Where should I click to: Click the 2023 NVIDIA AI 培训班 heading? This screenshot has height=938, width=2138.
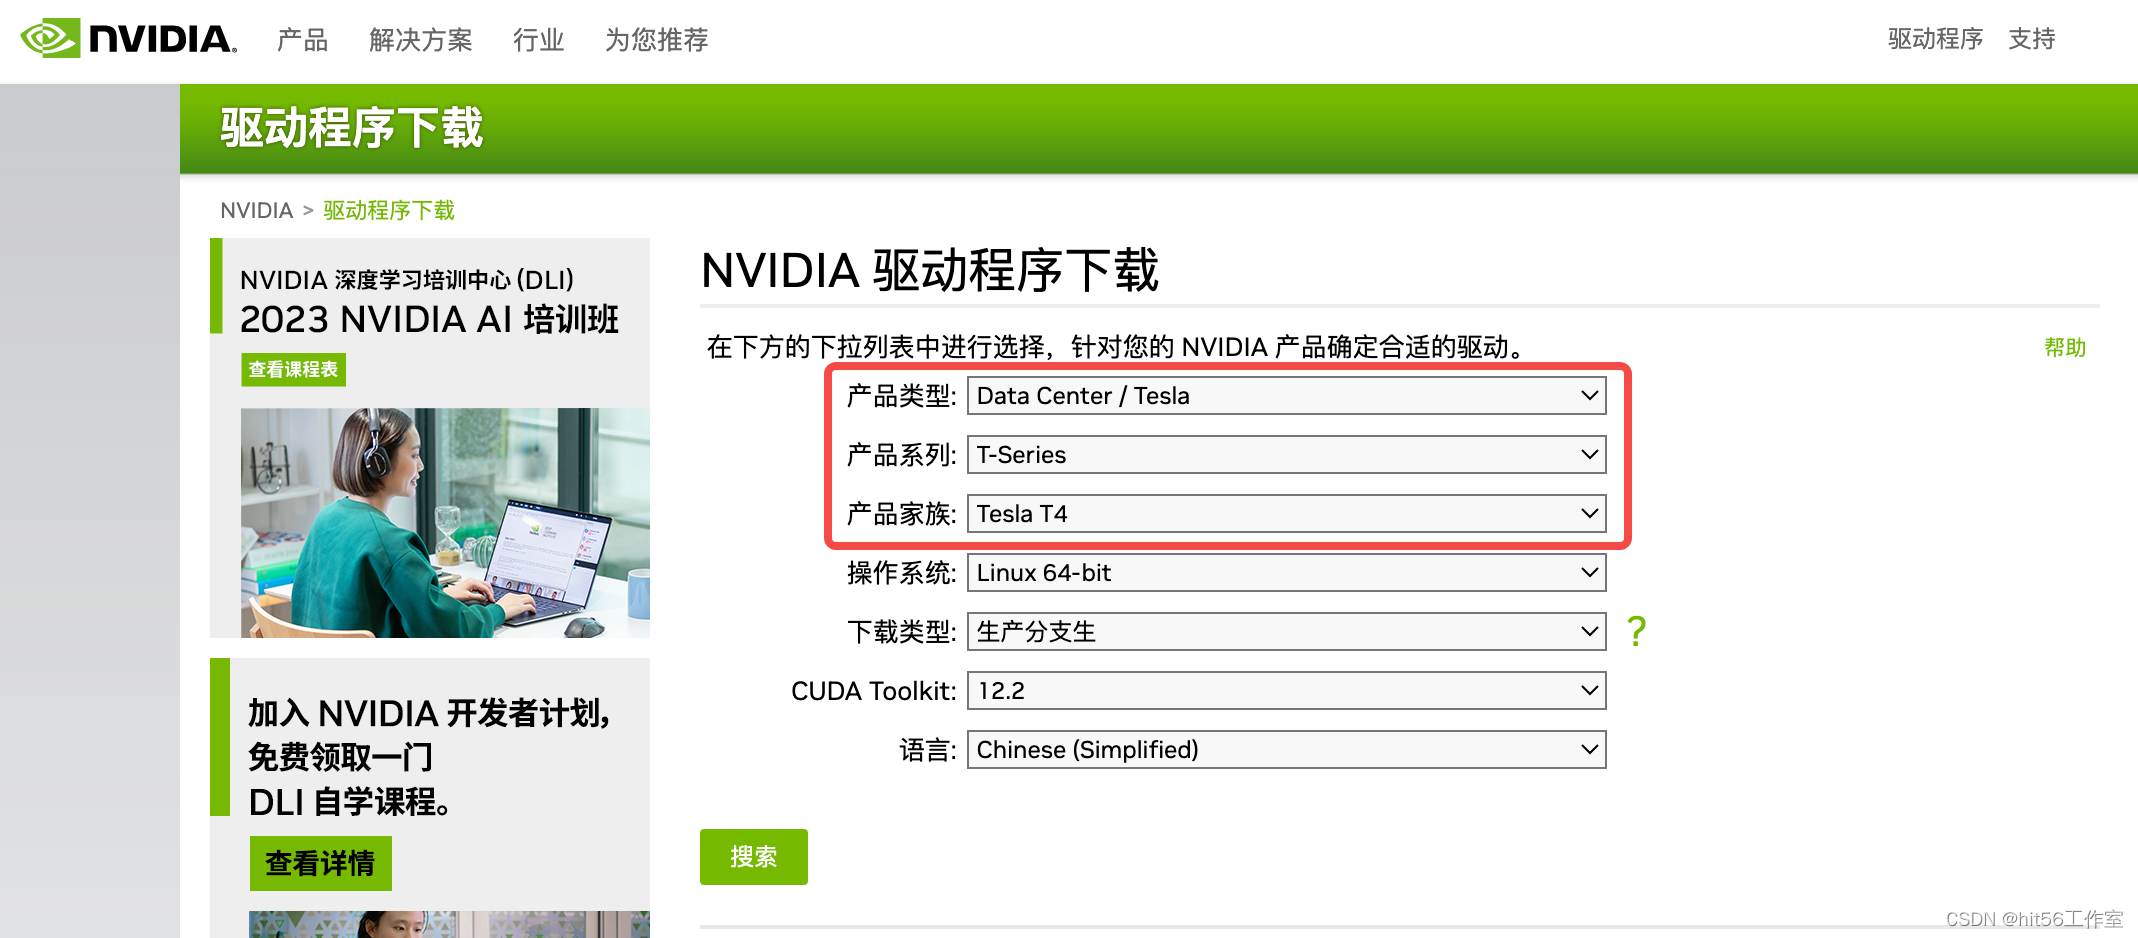(430, 320)
